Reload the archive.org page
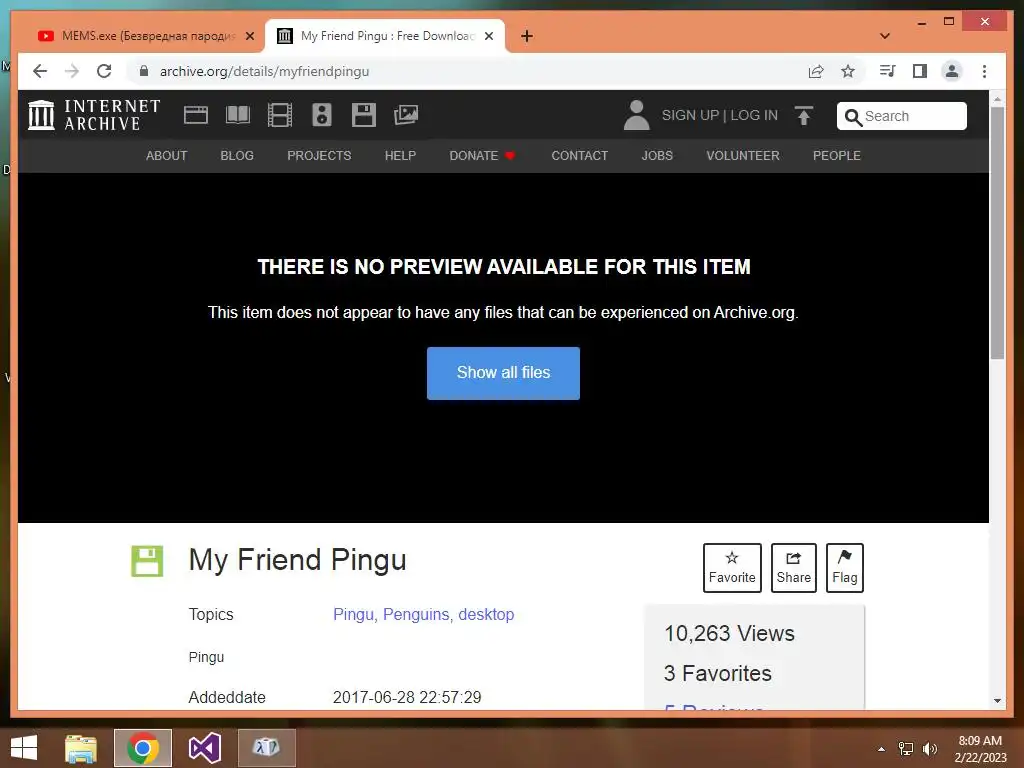 click(x=104, y=71)
